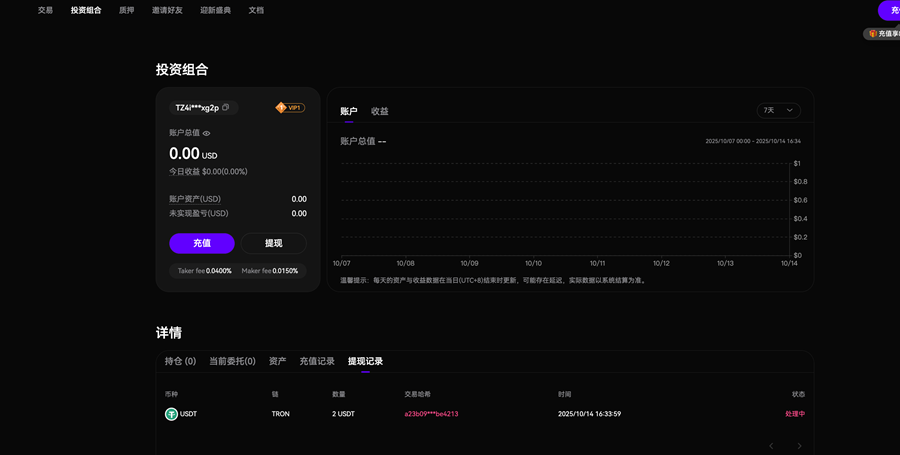The height and width of the screenshot is (455, 900).
Task: Click the gift icon on recharge banner
Action: [872, 33]
